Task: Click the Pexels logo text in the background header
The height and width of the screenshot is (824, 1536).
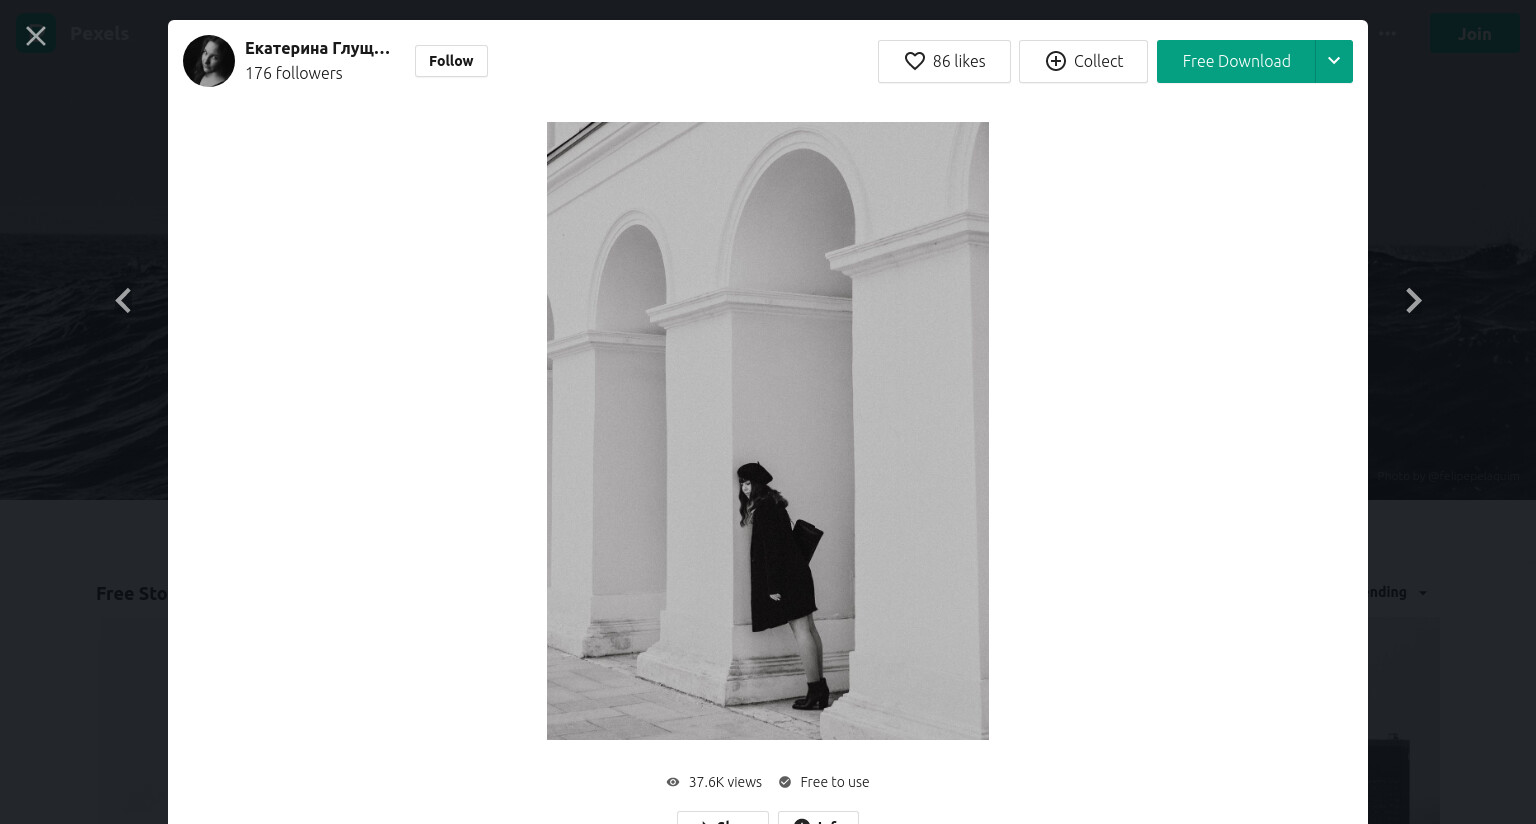Action: click(99, 33)
